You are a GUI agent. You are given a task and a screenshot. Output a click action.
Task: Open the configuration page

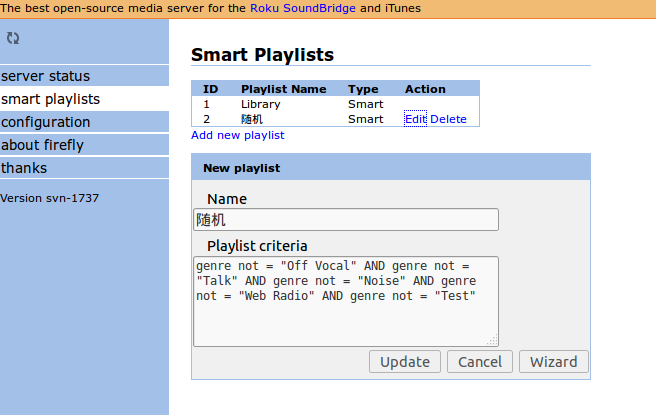click(46, 122)
